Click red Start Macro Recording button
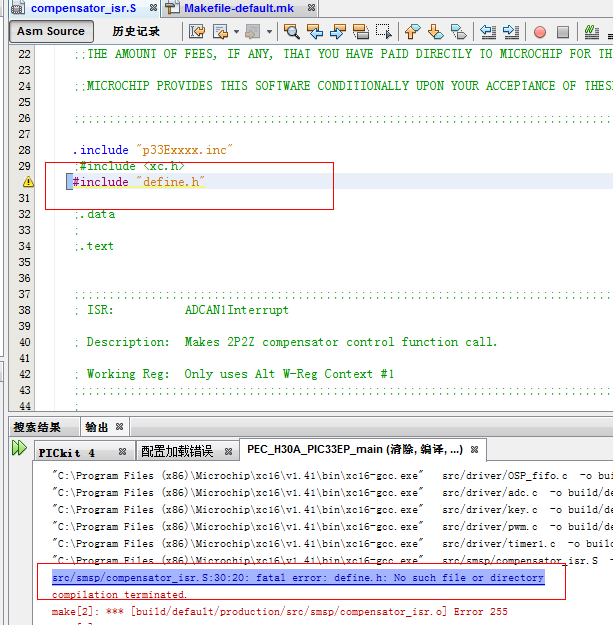This screenshot has width=613, height=625. tap(540, 32)
